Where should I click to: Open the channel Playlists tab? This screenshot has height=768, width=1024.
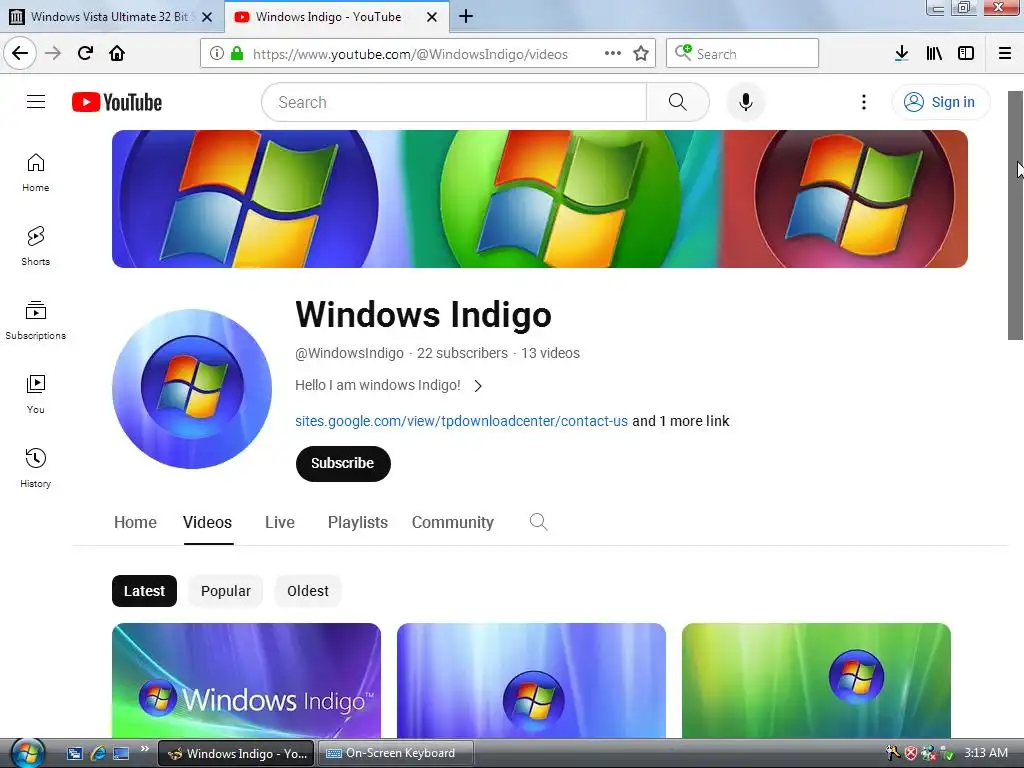click(x=358, y=522)
